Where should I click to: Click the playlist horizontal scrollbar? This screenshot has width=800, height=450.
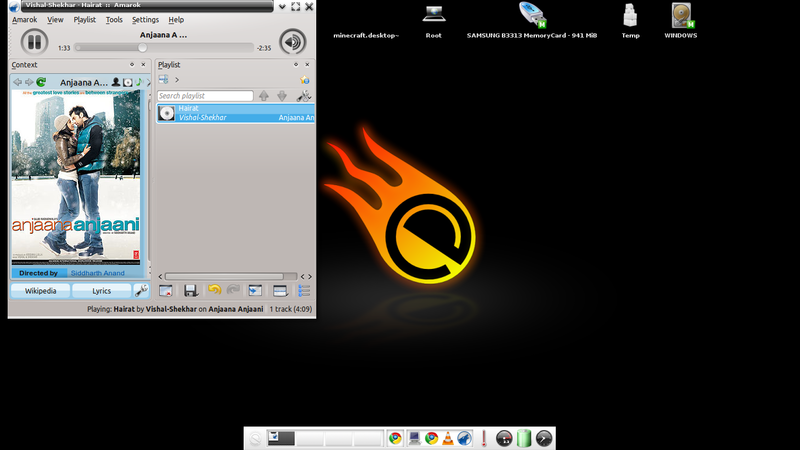pyautogui.click(x=223, y=277)
